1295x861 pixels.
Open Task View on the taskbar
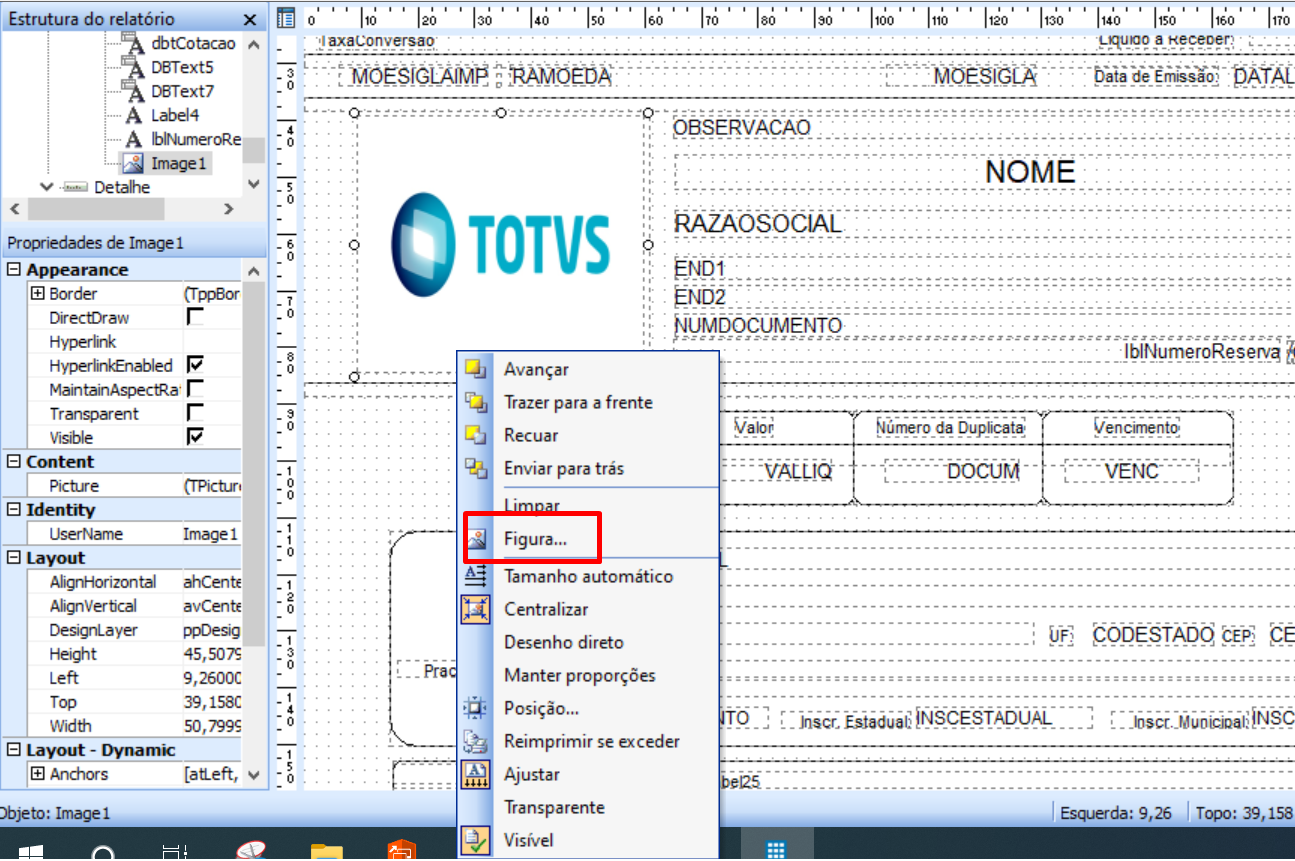(x=175, y=852)
